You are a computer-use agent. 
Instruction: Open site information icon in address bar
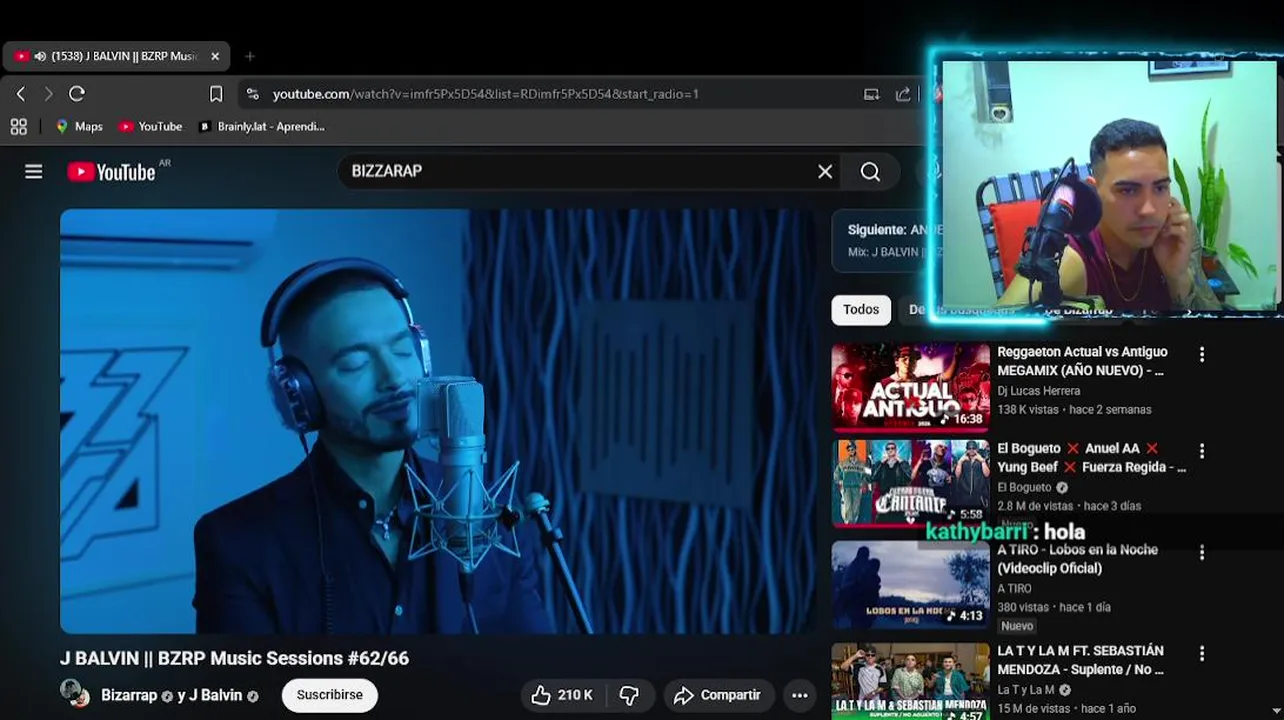coord(253,94)
